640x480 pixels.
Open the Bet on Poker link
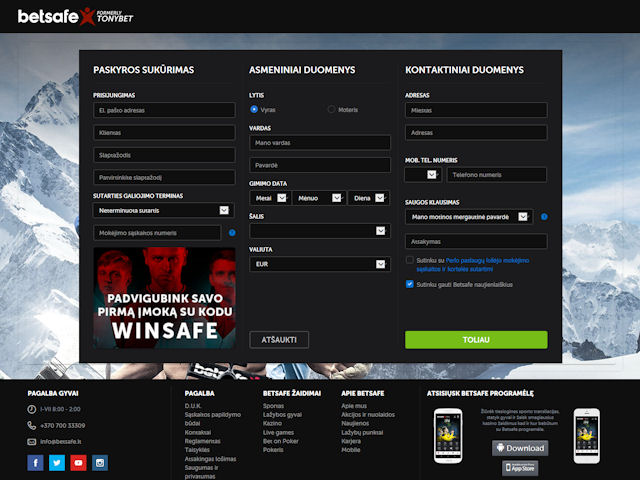point(281,441)
